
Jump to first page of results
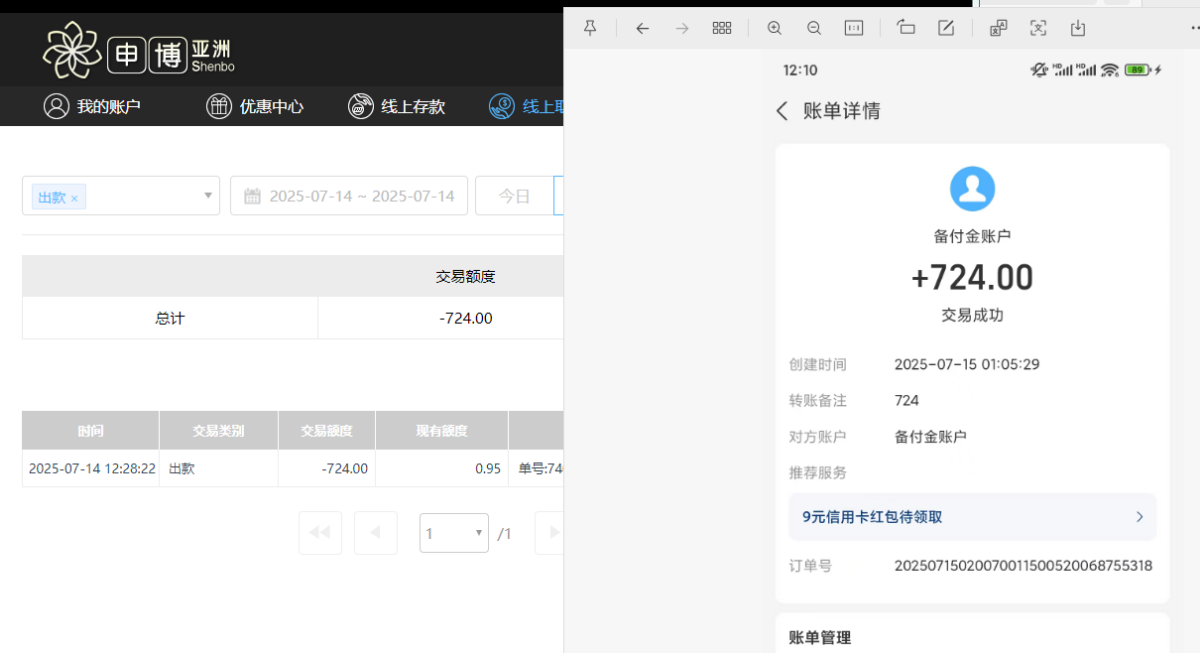320,533
